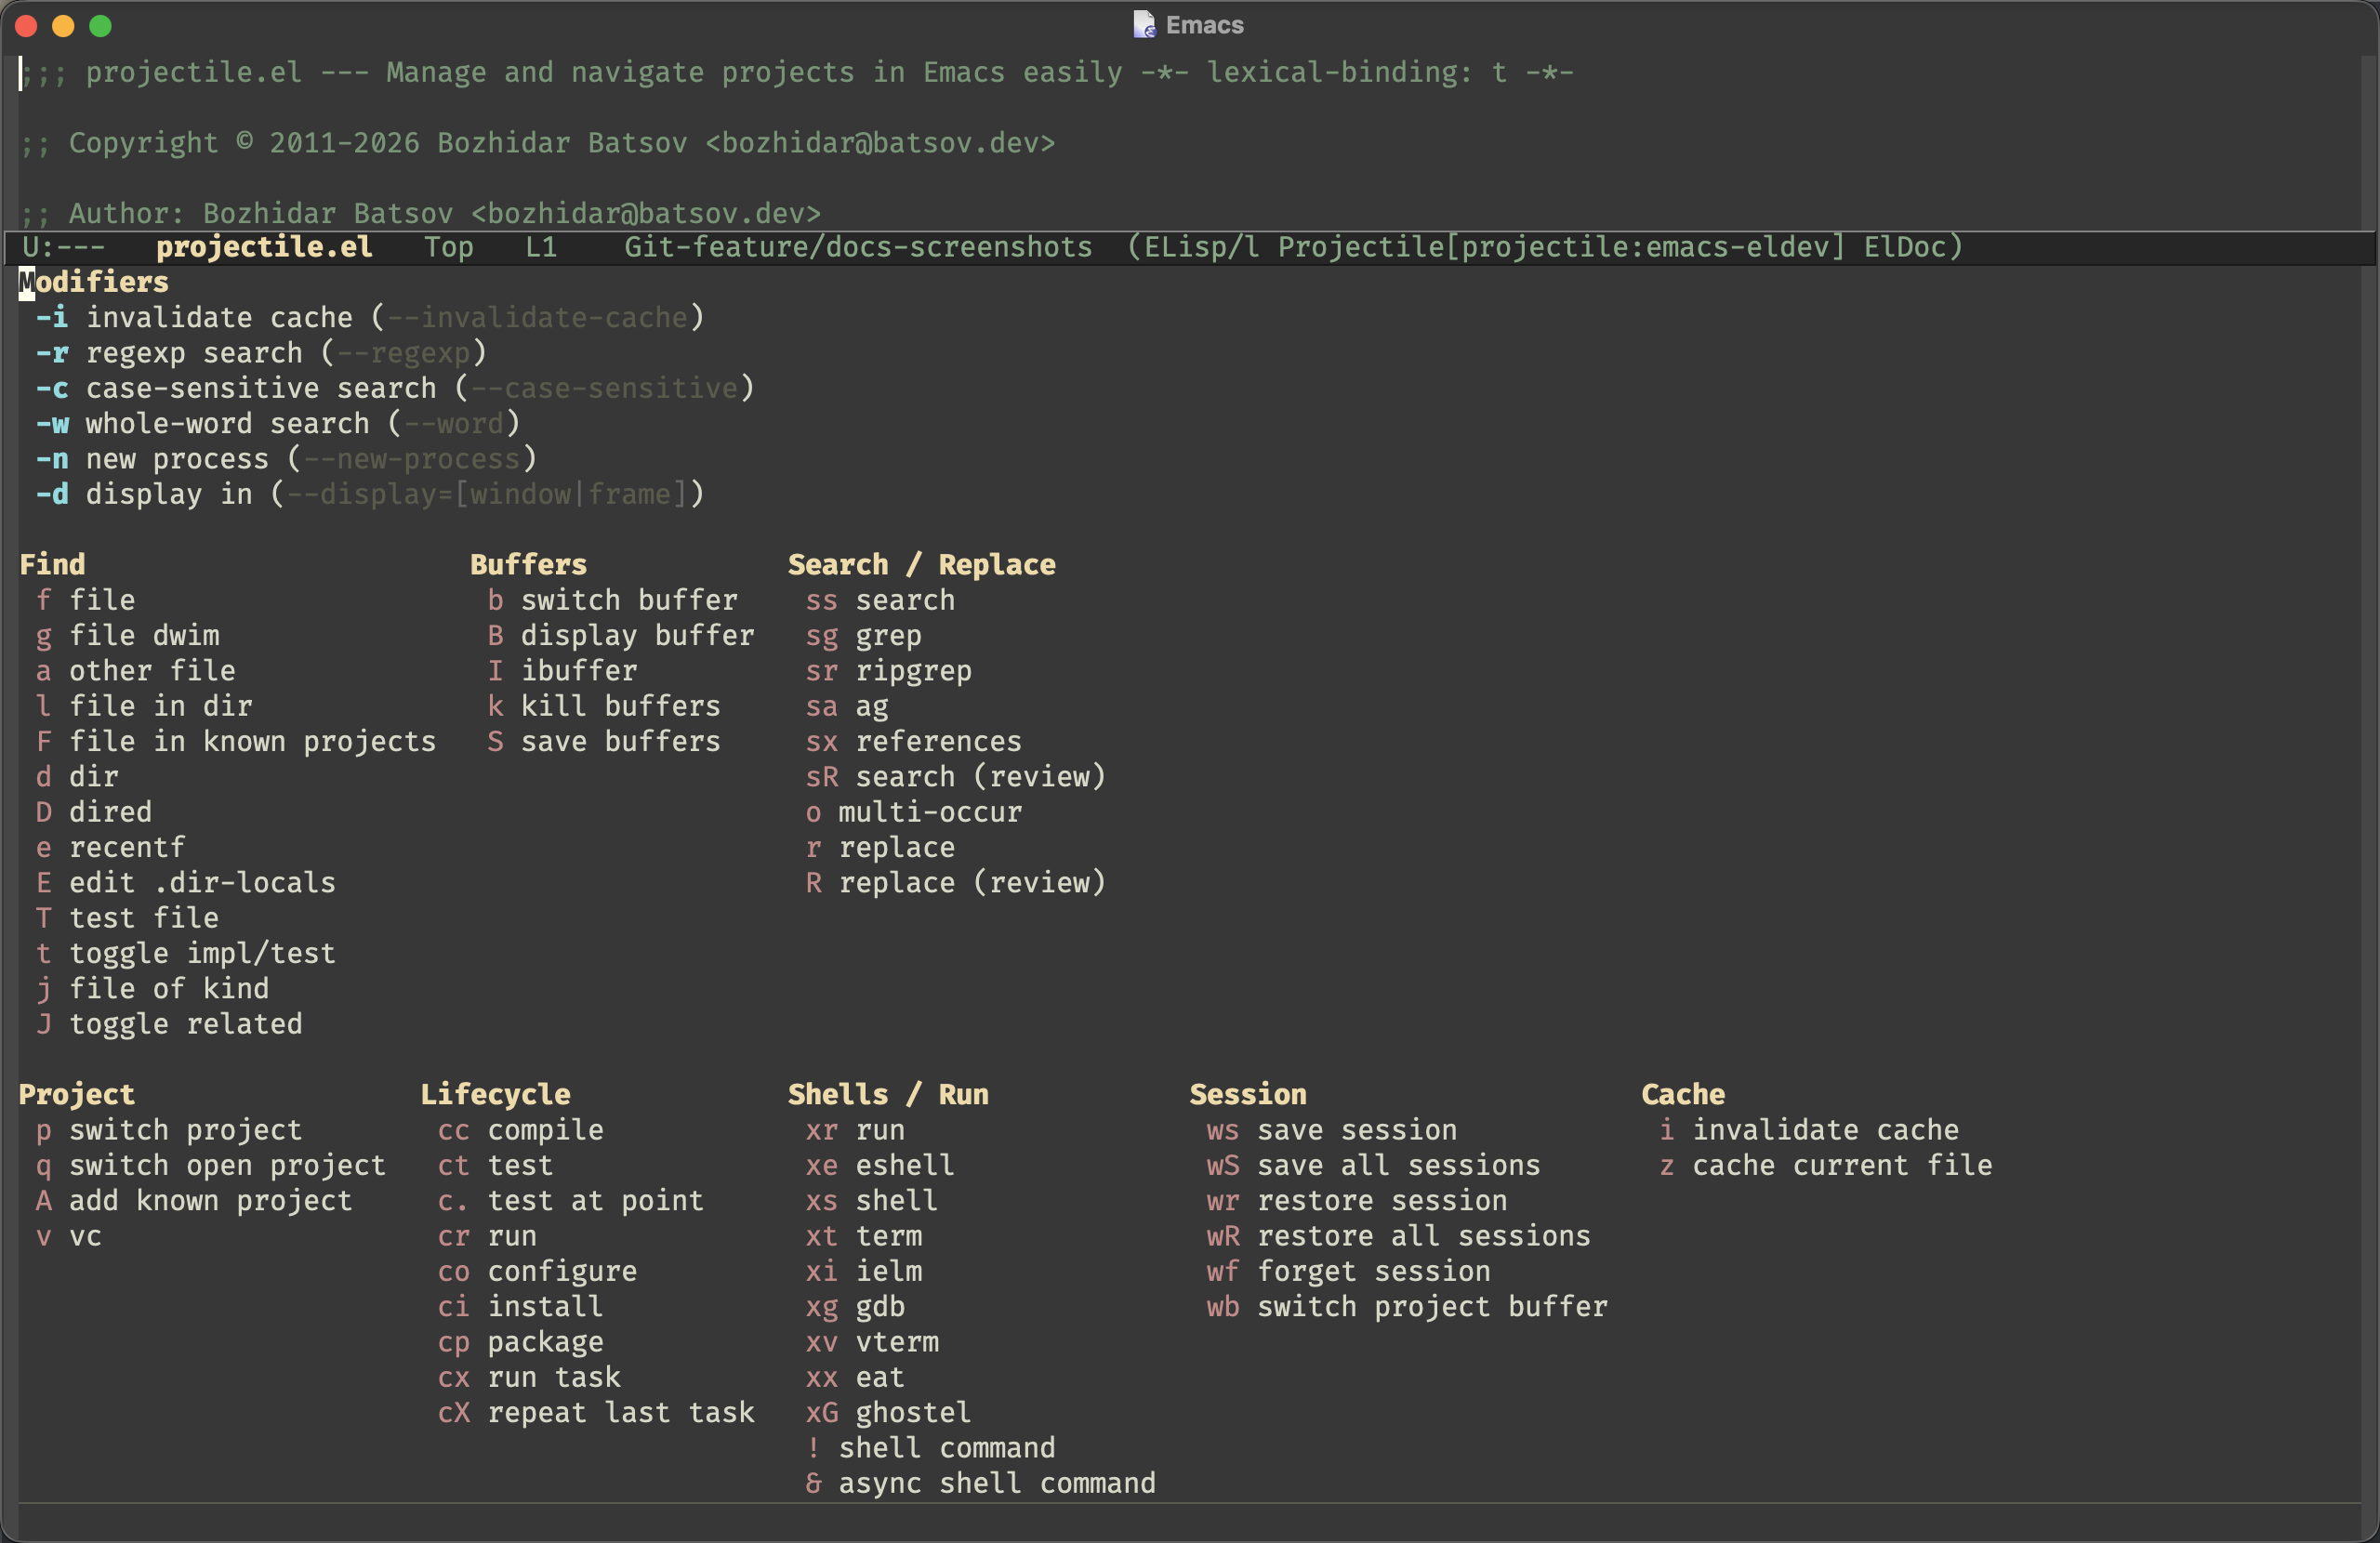Choose 'co configure' command
Screen dimensions: 2380x1543
[538, 1272]
